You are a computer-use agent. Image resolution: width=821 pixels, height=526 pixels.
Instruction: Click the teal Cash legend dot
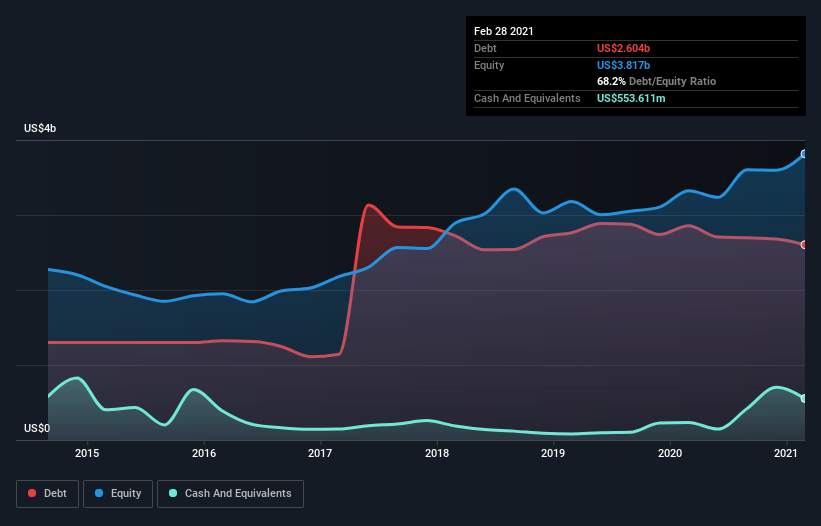[x=173, y=493]
